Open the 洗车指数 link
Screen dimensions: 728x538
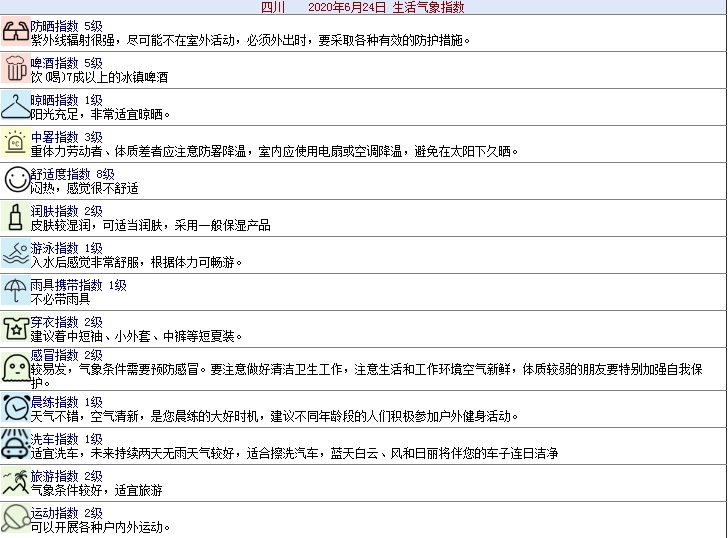[x=54, y=439]
